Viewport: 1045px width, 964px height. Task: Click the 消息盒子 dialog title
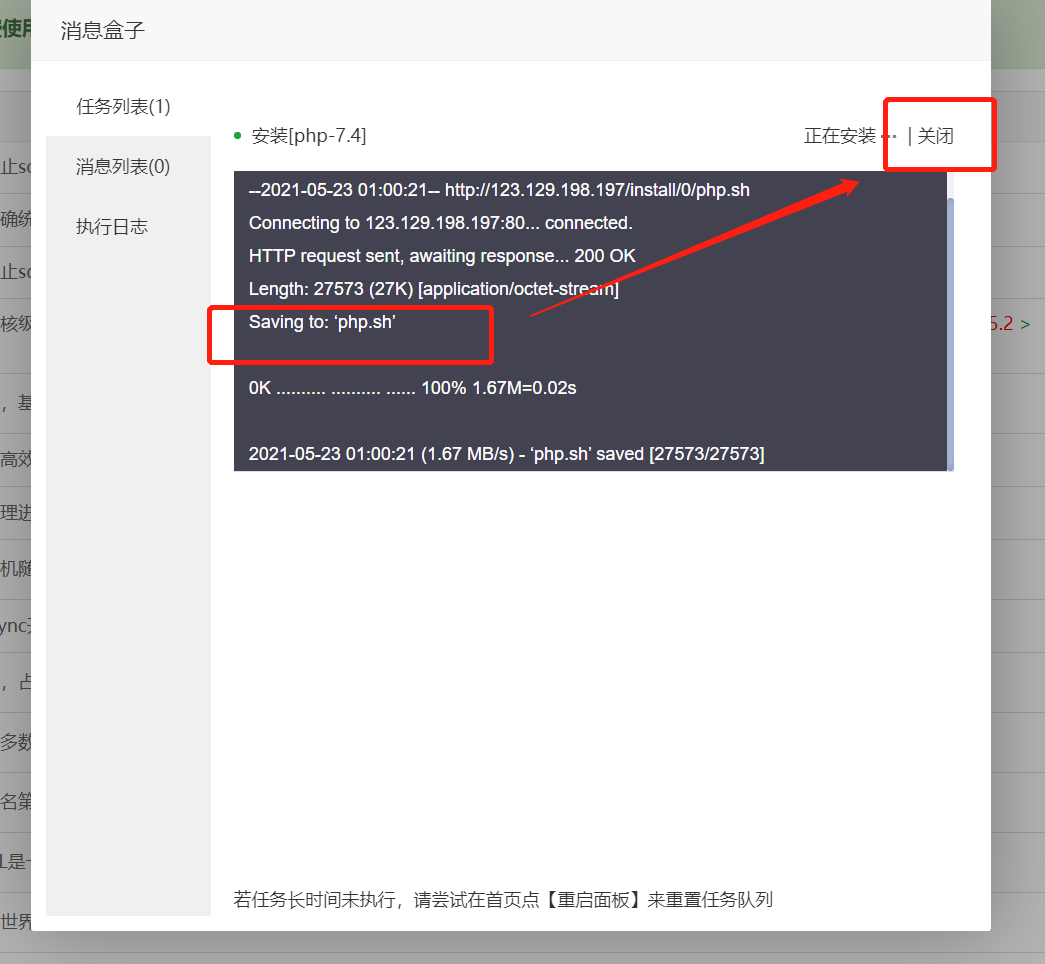click(103, 31)
